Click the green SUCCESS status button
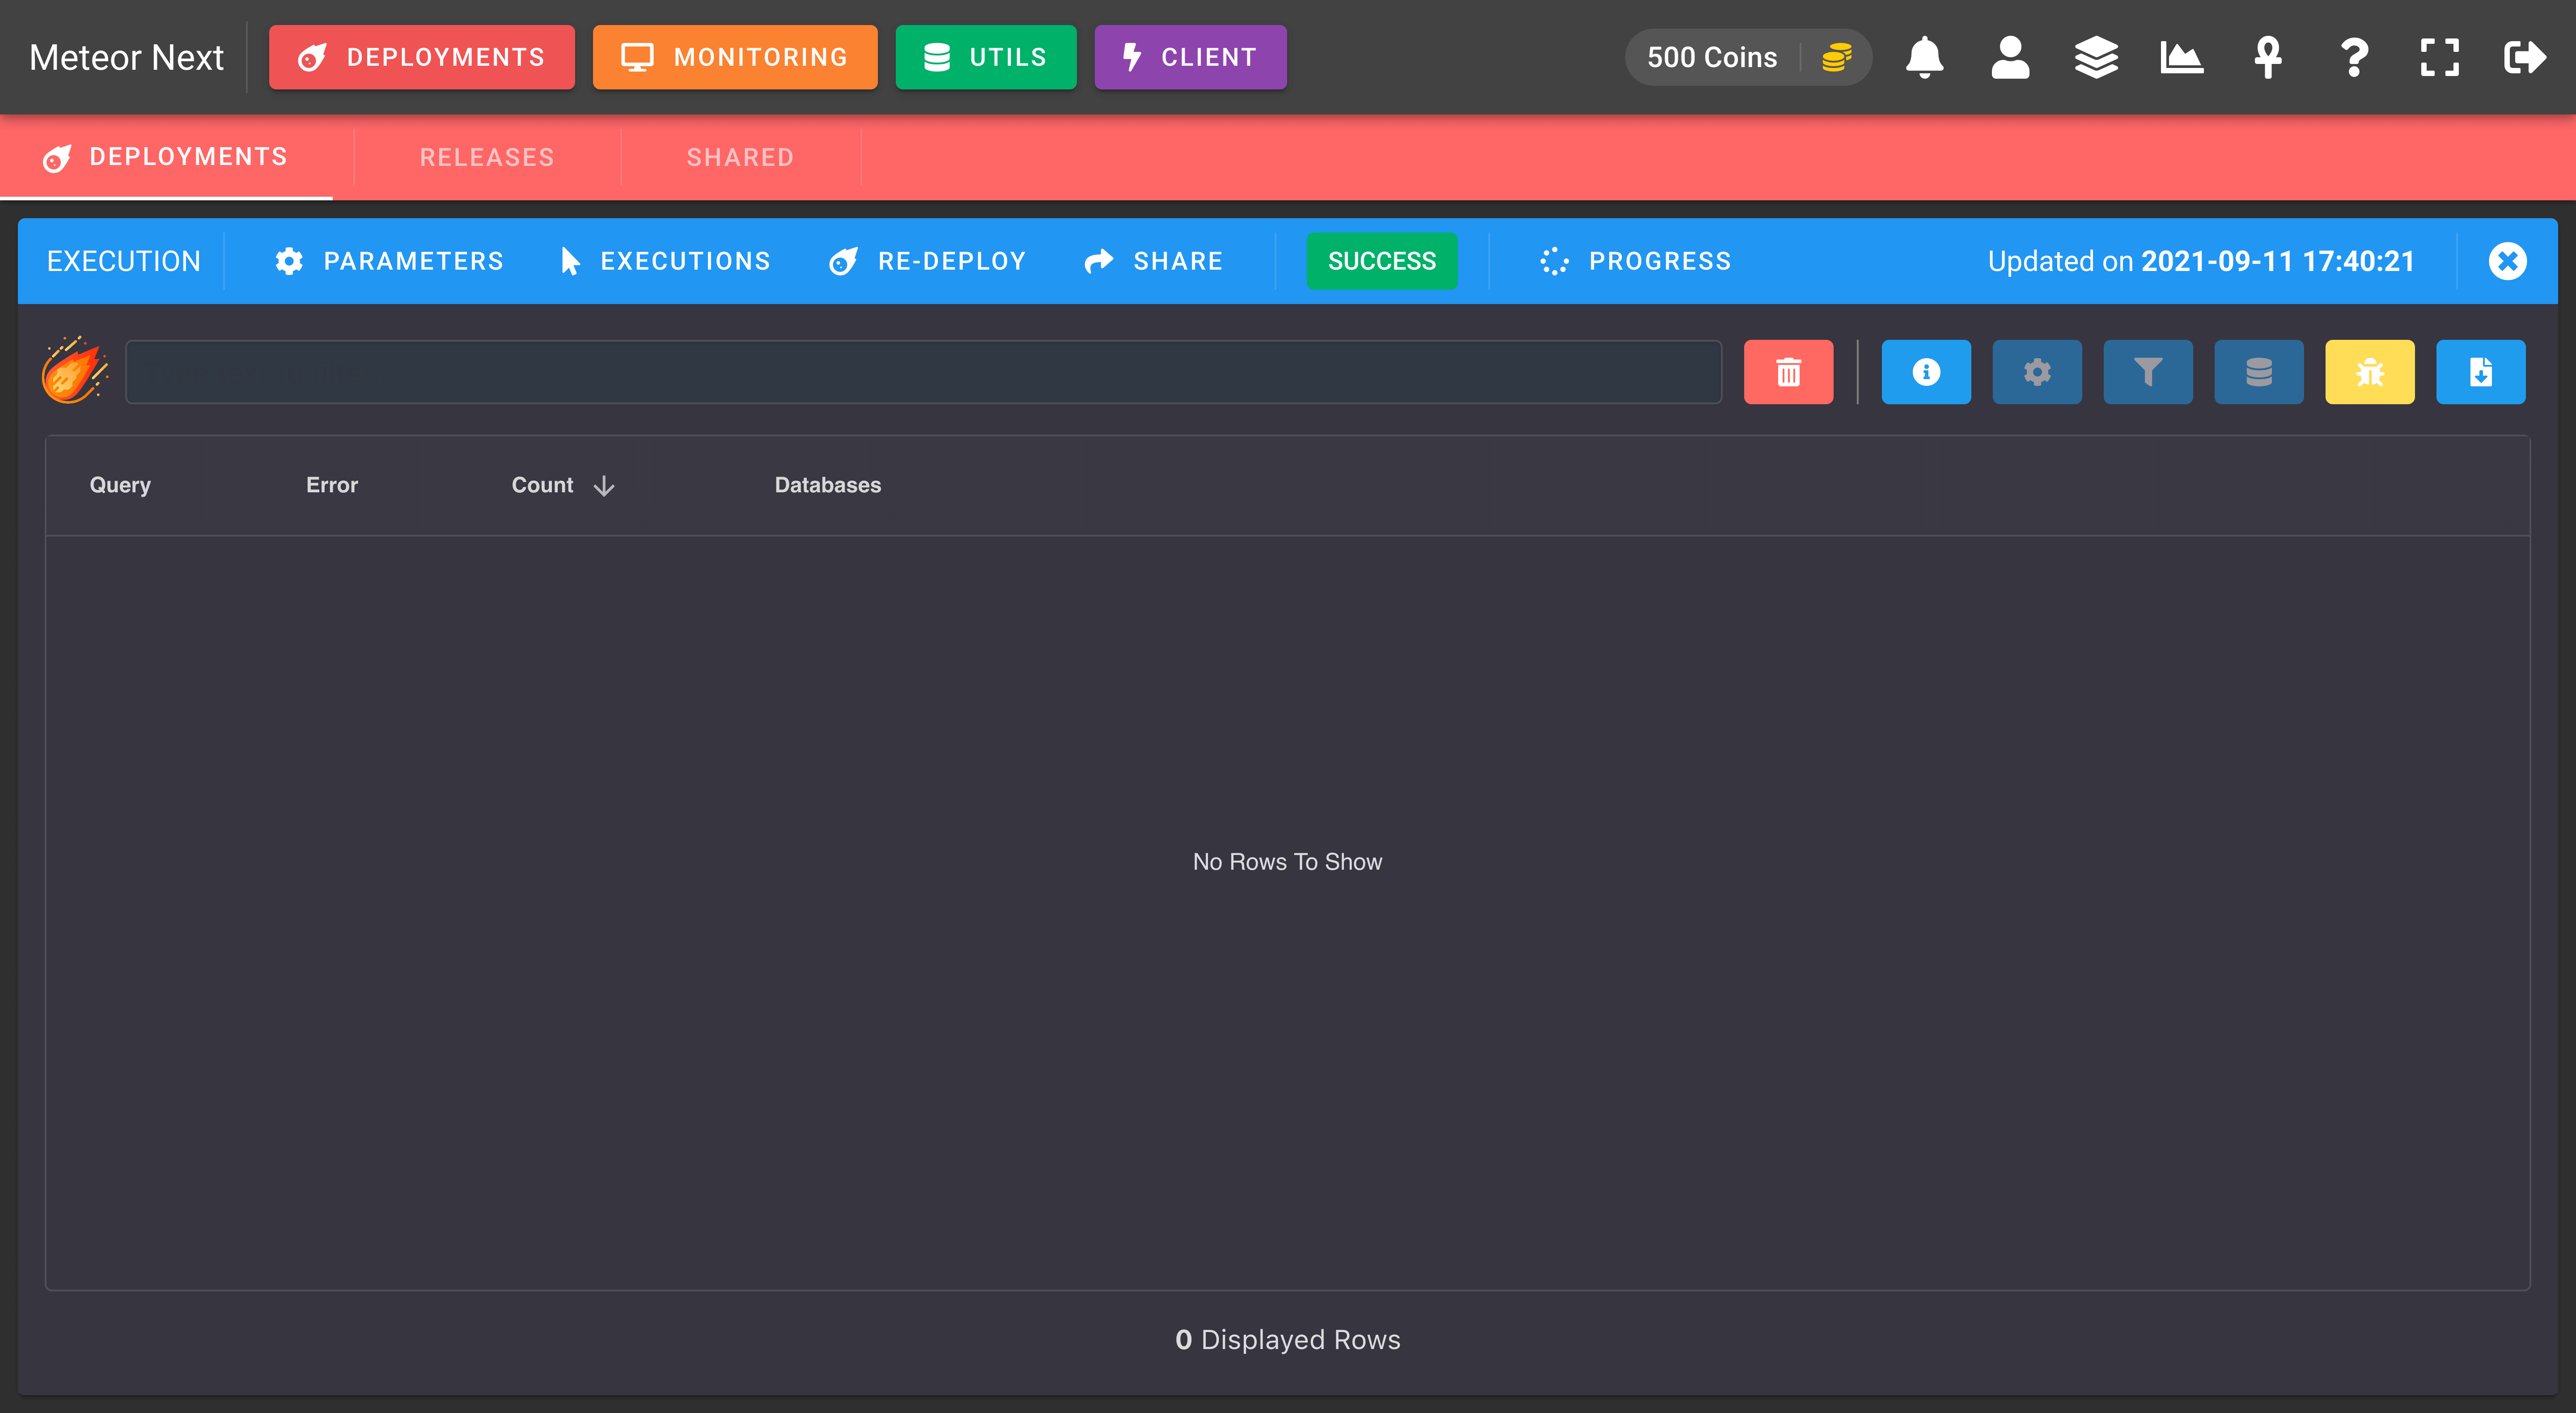 point(1382,261)
